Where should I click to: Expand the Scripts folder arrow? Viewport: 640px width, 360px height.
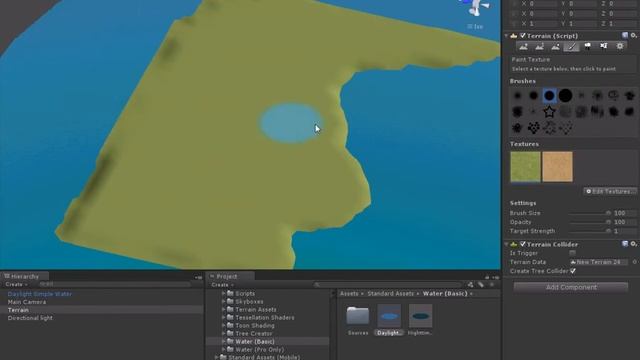pos(223,293)
